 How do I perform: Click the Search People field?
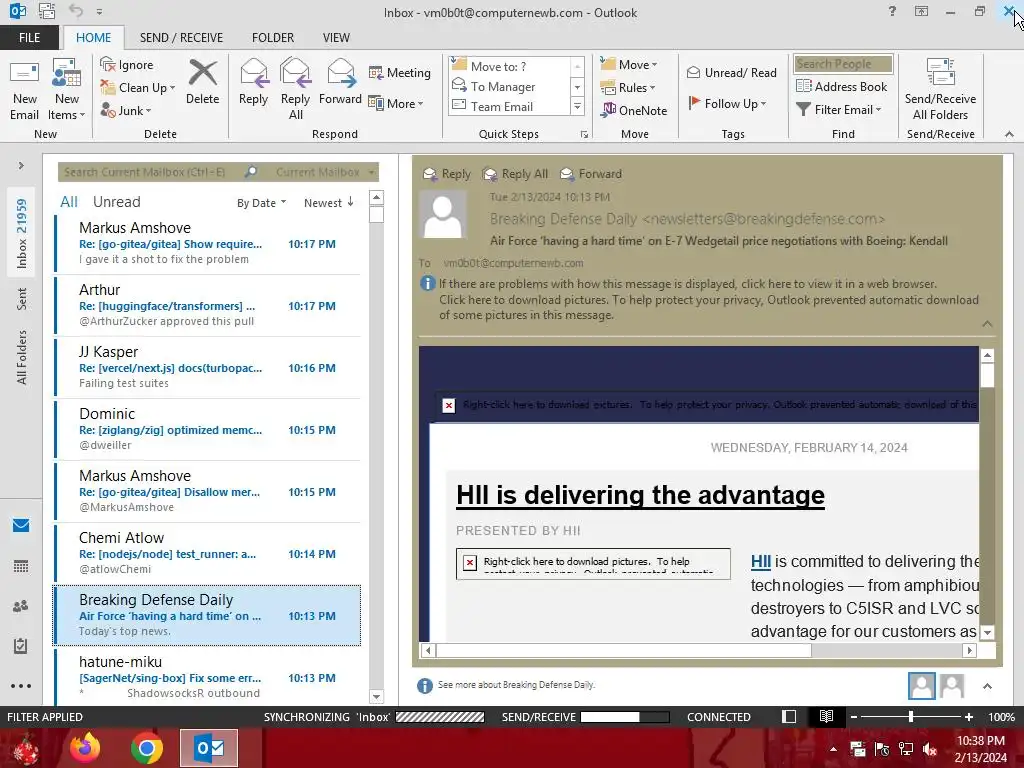[x=842, y=64]
